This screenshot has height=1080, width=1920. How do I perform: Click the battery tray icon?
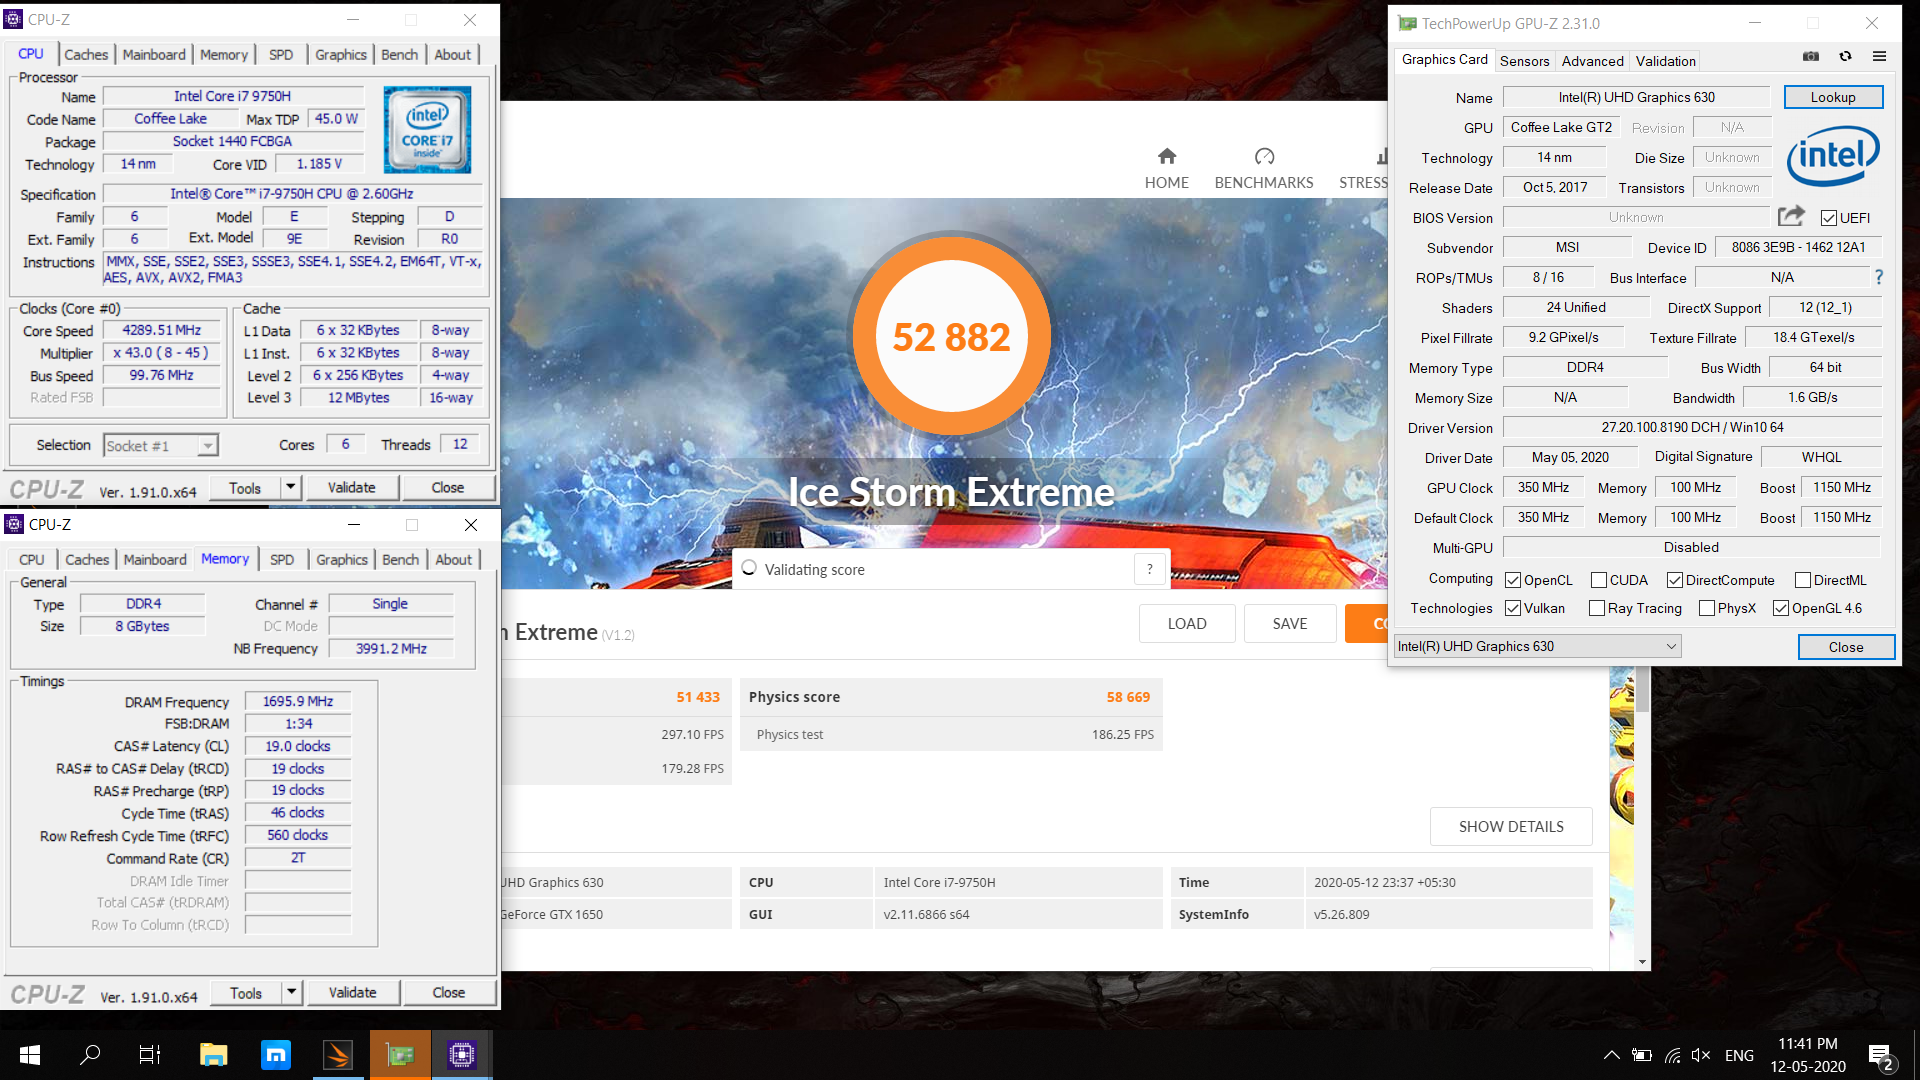(x=1641, y=1055)
